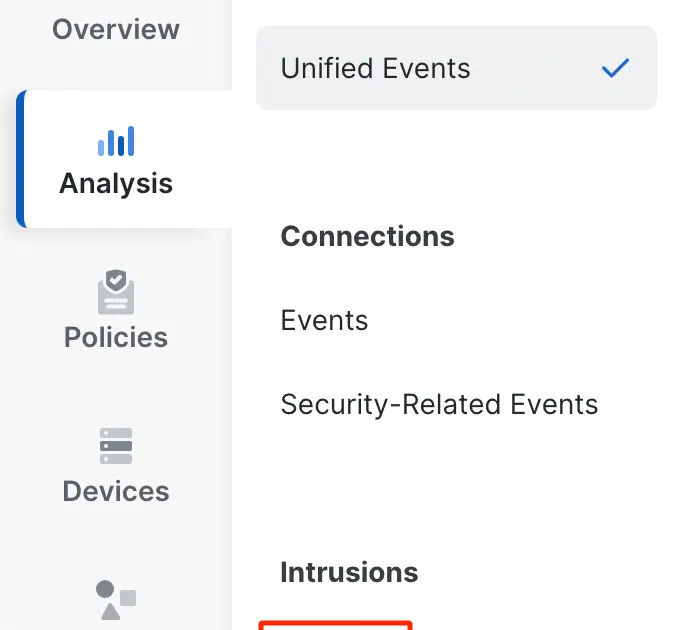Click the square shape in bottom sidebar icon
682x630 pixels.
(128, 598)
